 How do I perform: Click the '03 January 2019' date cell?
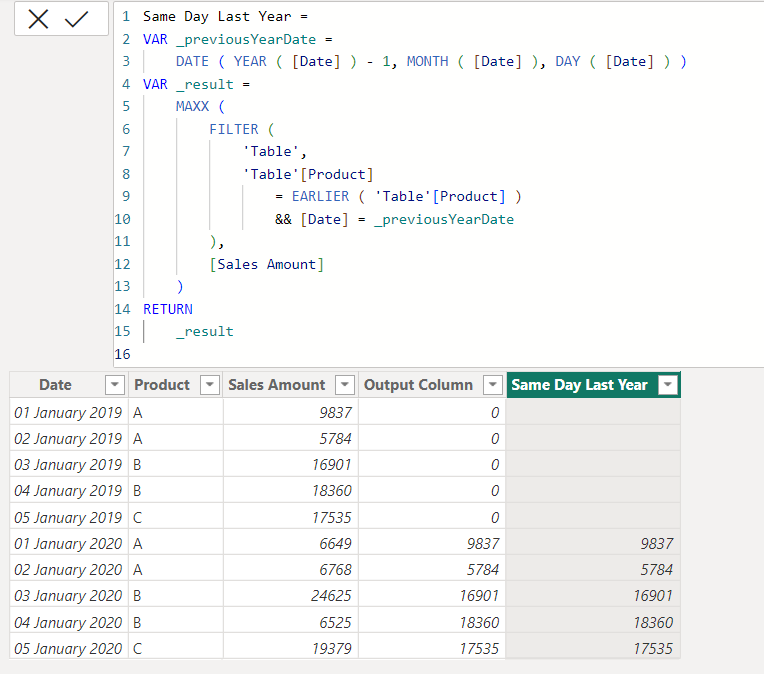pos(68,464)
